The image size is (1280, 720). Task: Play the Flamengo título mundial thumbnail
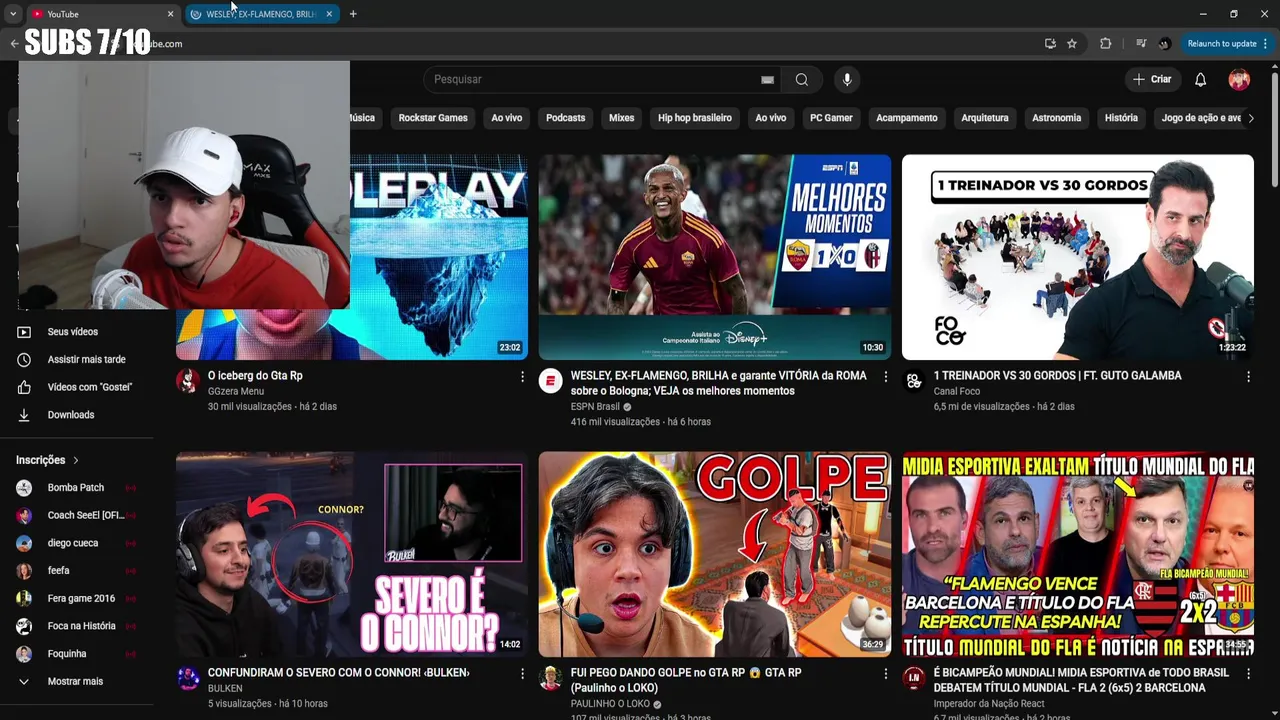(1078, 554)
